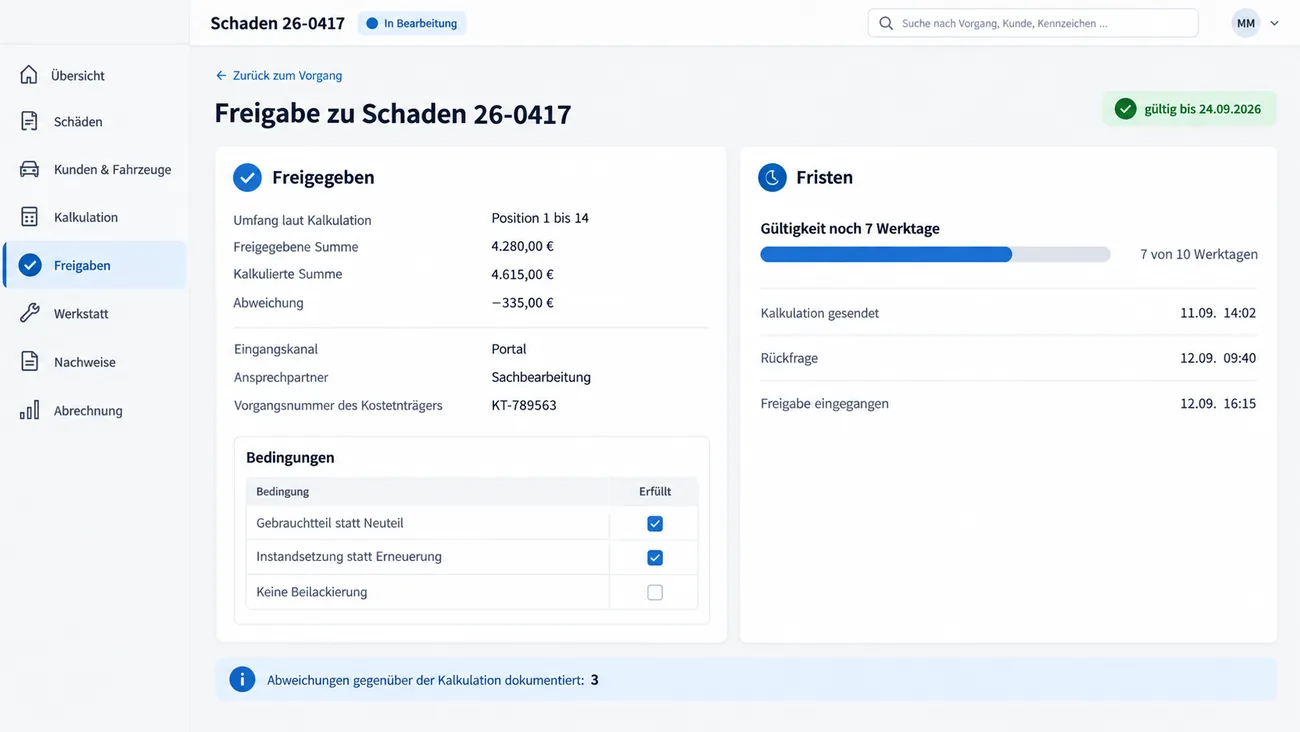
Task: Click the Bedingungen section heading
Action: click(290, 457)
